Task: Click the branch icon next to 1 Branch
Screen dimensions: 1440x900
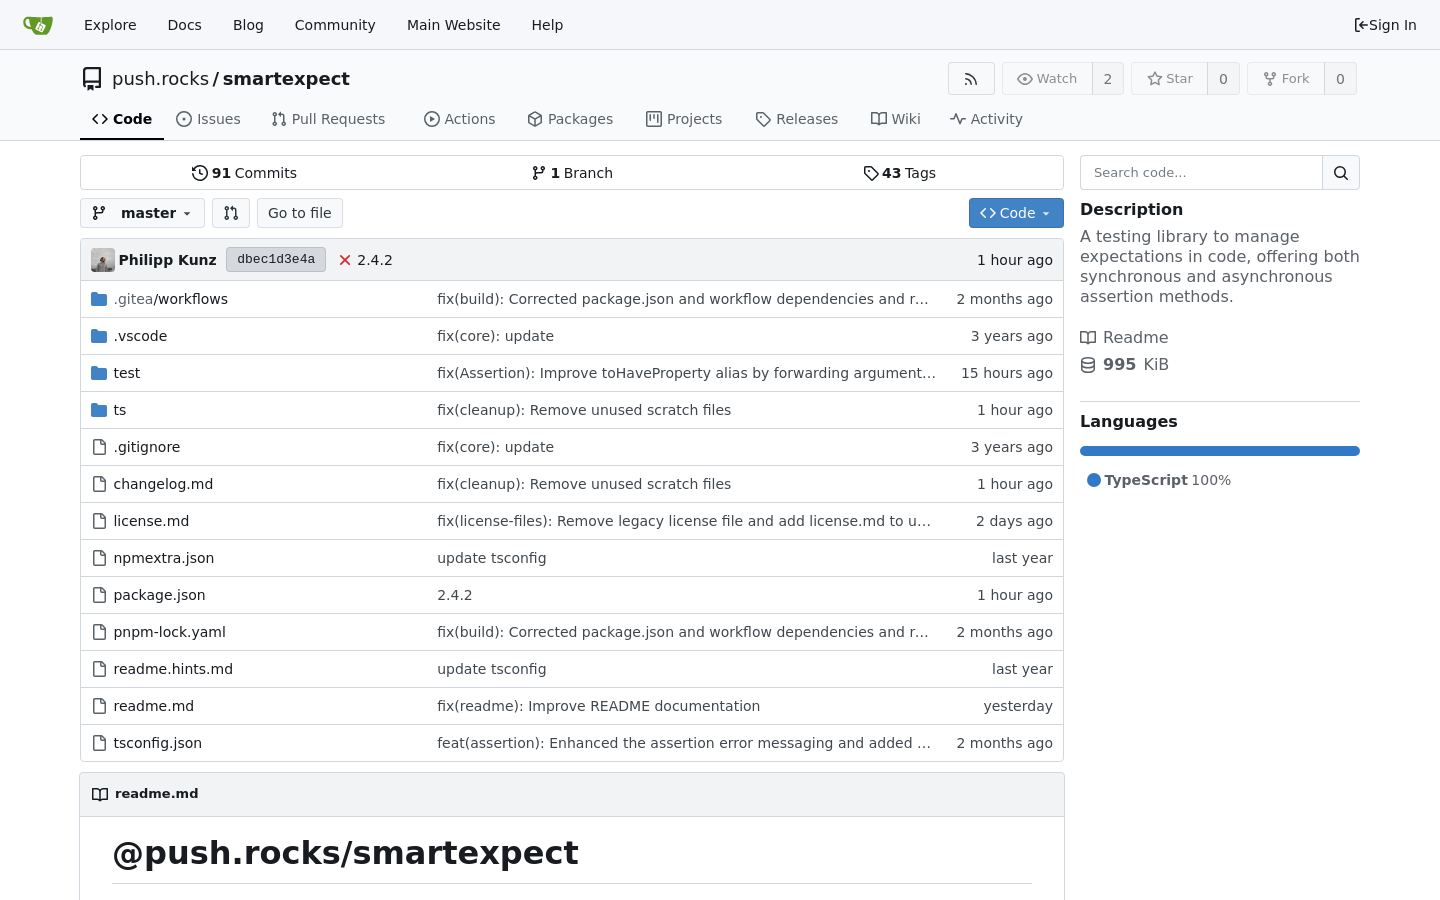Action: tap(539, 173)
